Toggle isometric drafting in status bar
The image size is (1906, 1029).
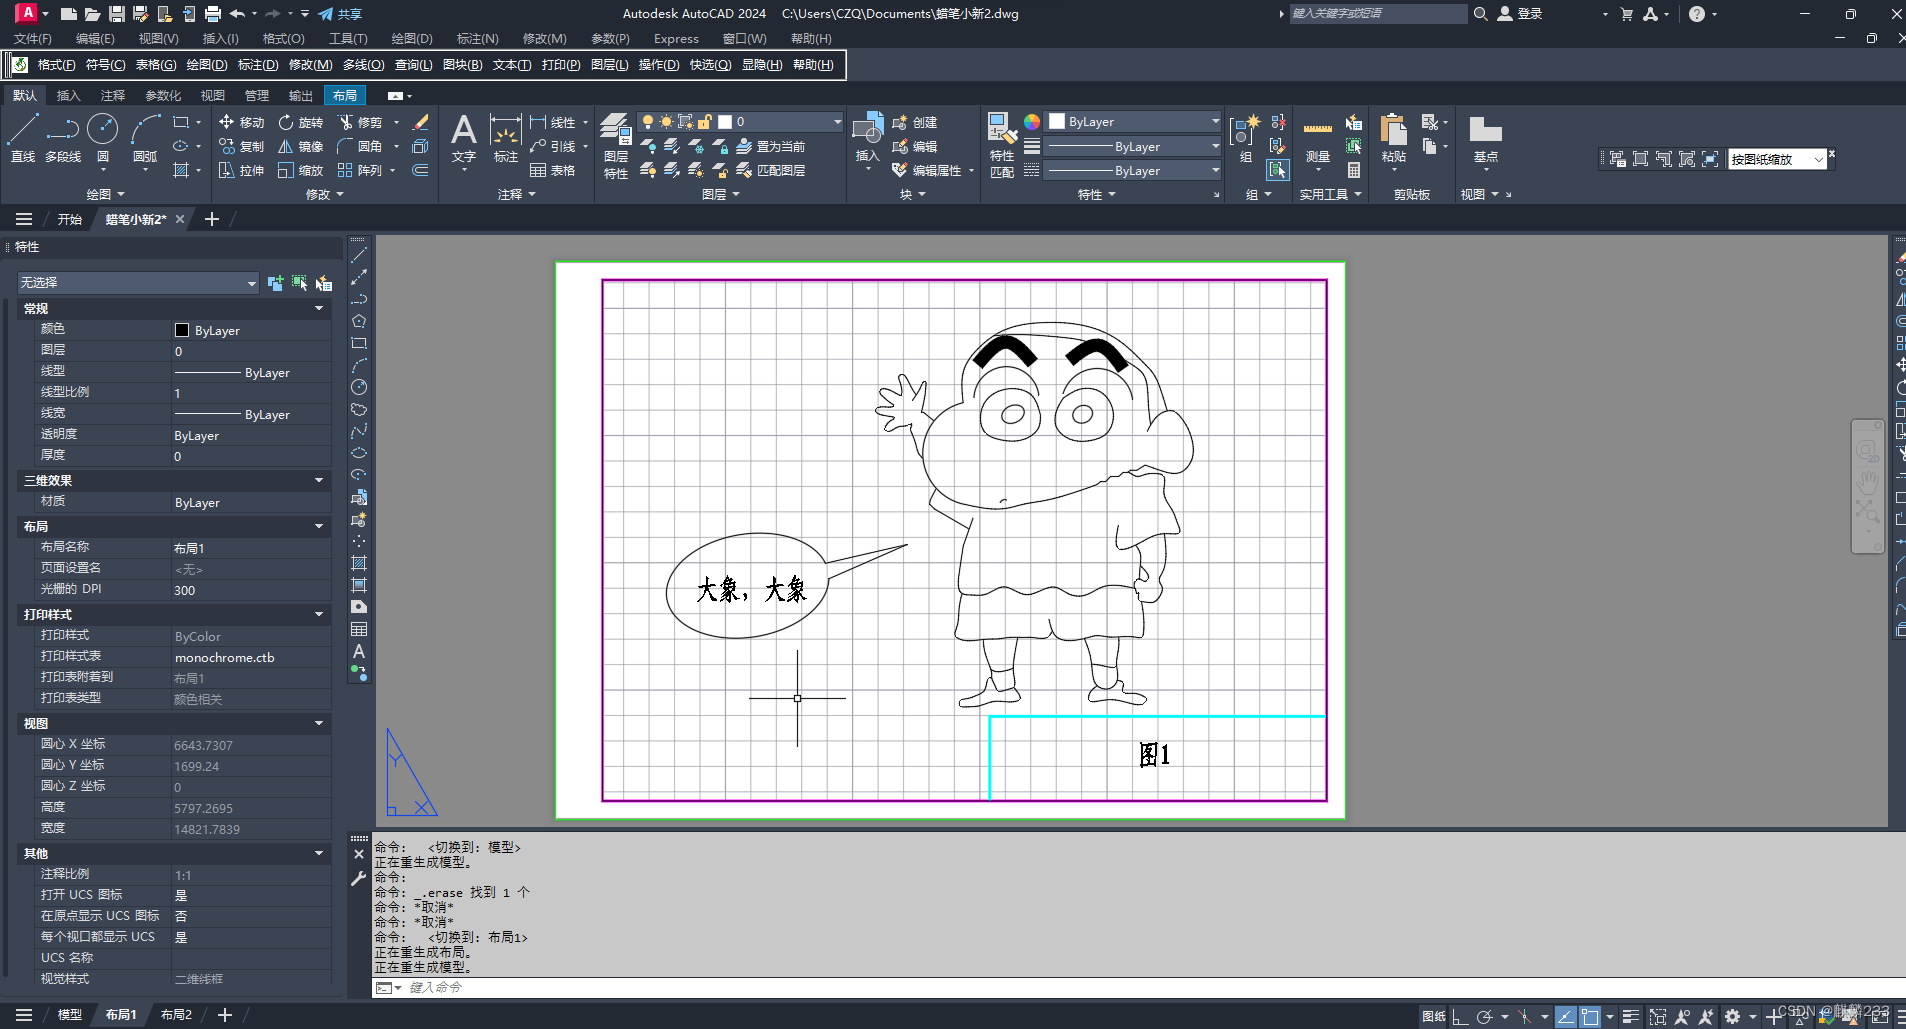click(1525, 1016)
